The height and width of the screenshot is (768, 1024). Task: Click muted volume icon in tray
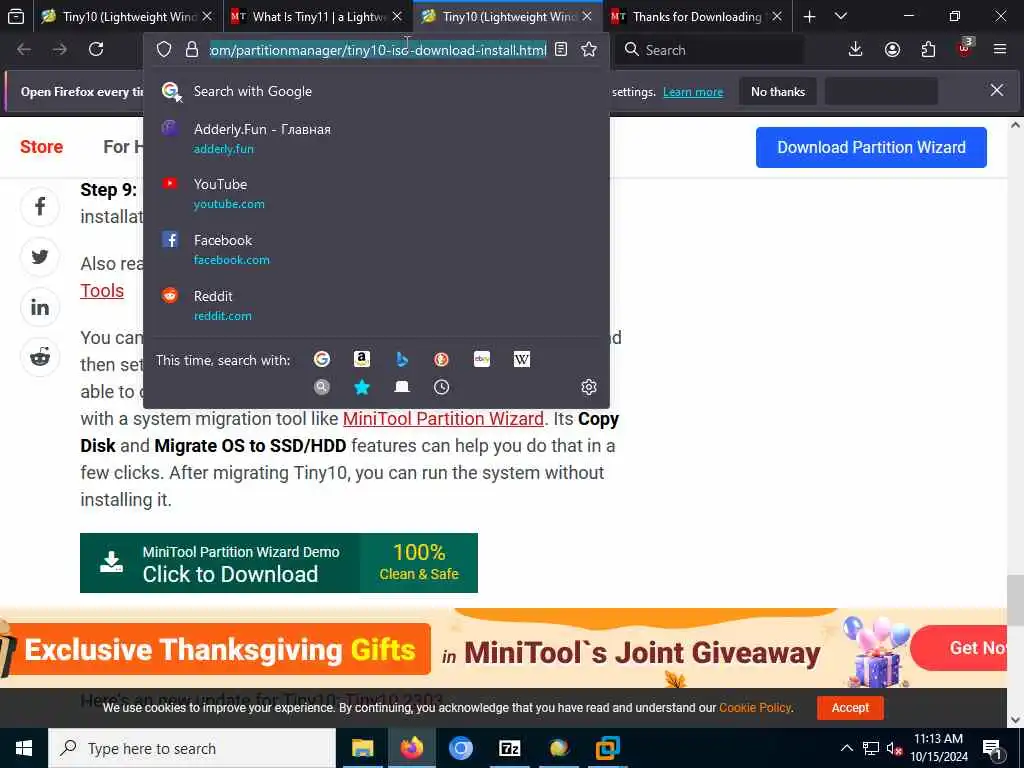tap(895, 748)
